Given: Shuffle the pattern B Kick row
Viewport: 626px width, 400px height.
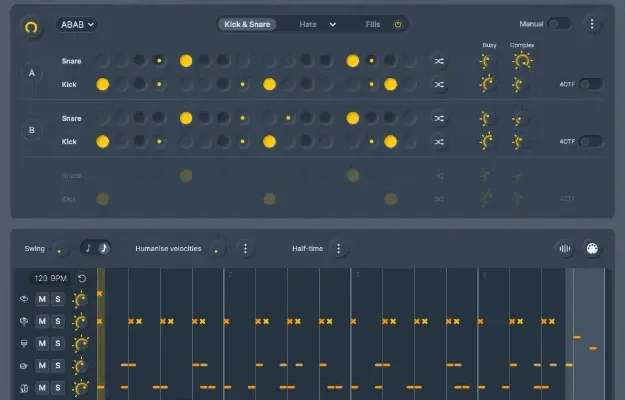Looking at the screenshot, I should 439,142.
